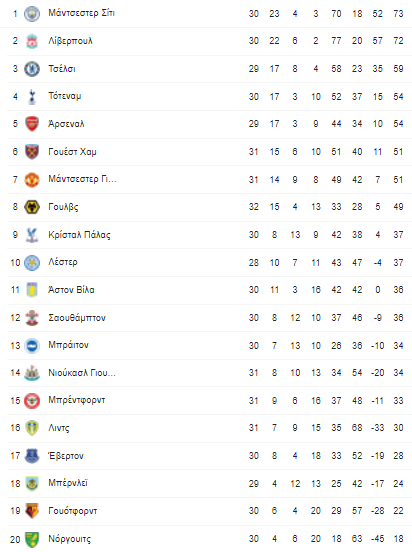Click the Crystal Palace eagle crest
Image resolution: width=412 pixels, height=552 pixels.
coord(32,234)
